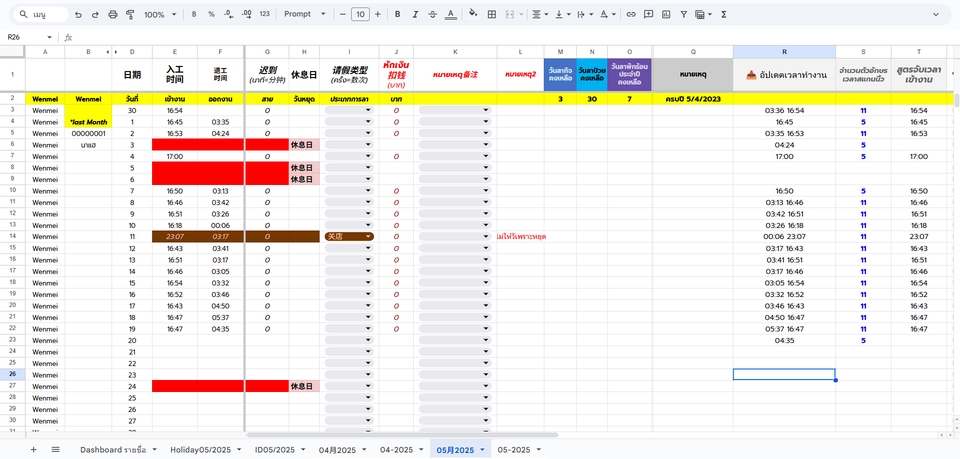The image size is (960, 459).
Task: Select the 休息日 cell in date 24 row
Action: coord(304,386)
